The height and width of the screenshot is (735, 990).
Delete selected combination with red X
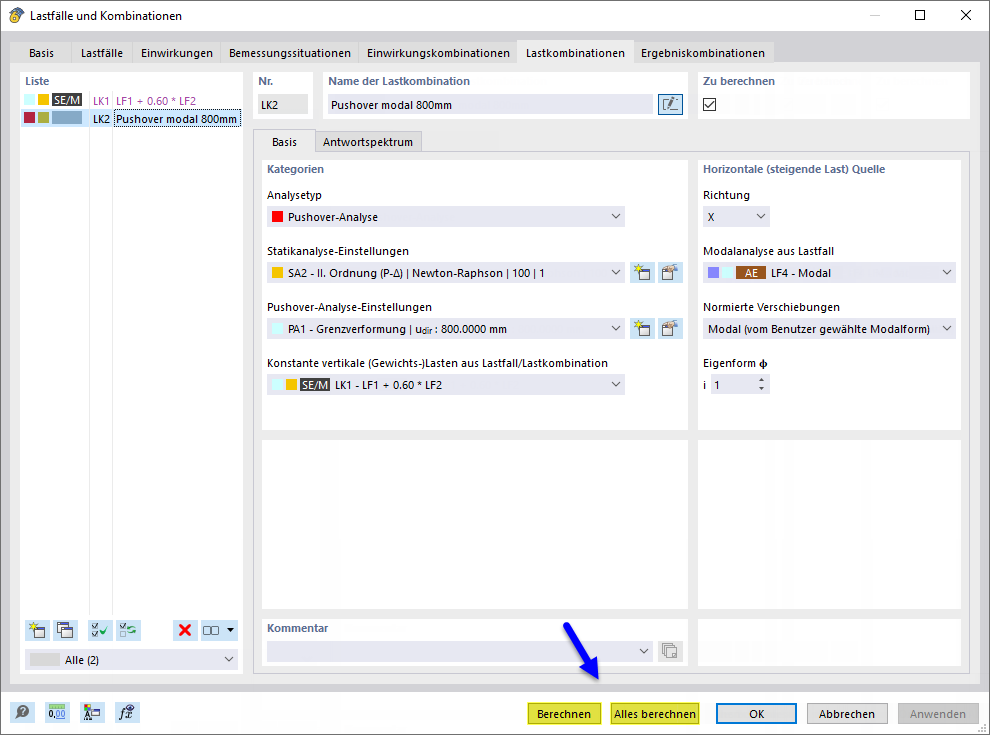(185, 630)
